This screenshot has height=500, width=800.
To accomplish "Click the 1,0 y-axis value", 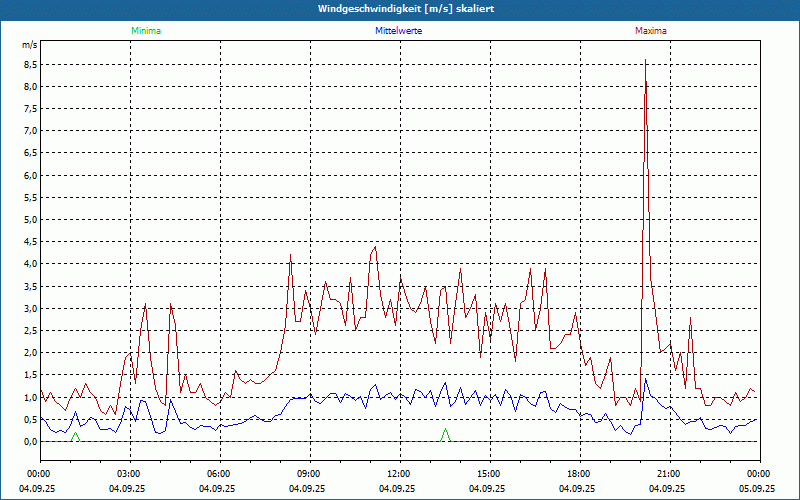I will coord(30,397).
